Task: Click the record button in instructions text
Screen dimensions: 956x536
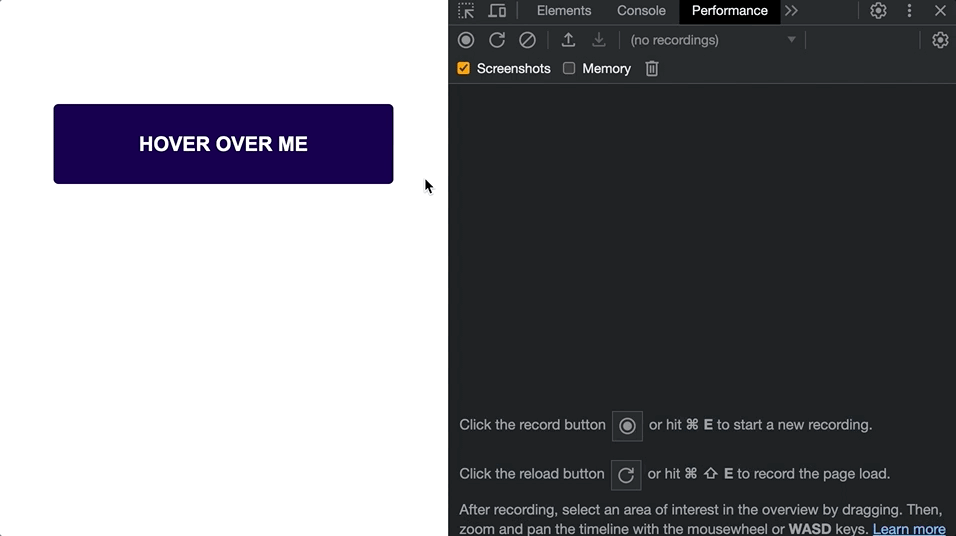Action: point(627,426)
